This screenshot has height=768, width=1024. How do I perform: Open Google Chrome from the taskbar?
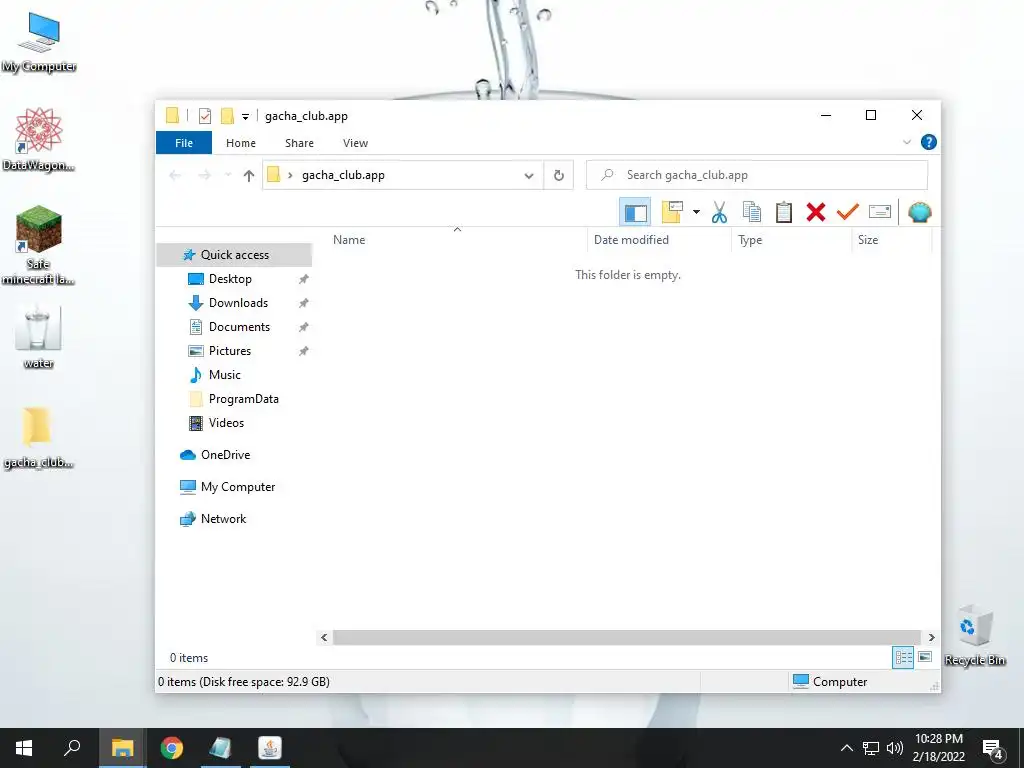point(172,748)
